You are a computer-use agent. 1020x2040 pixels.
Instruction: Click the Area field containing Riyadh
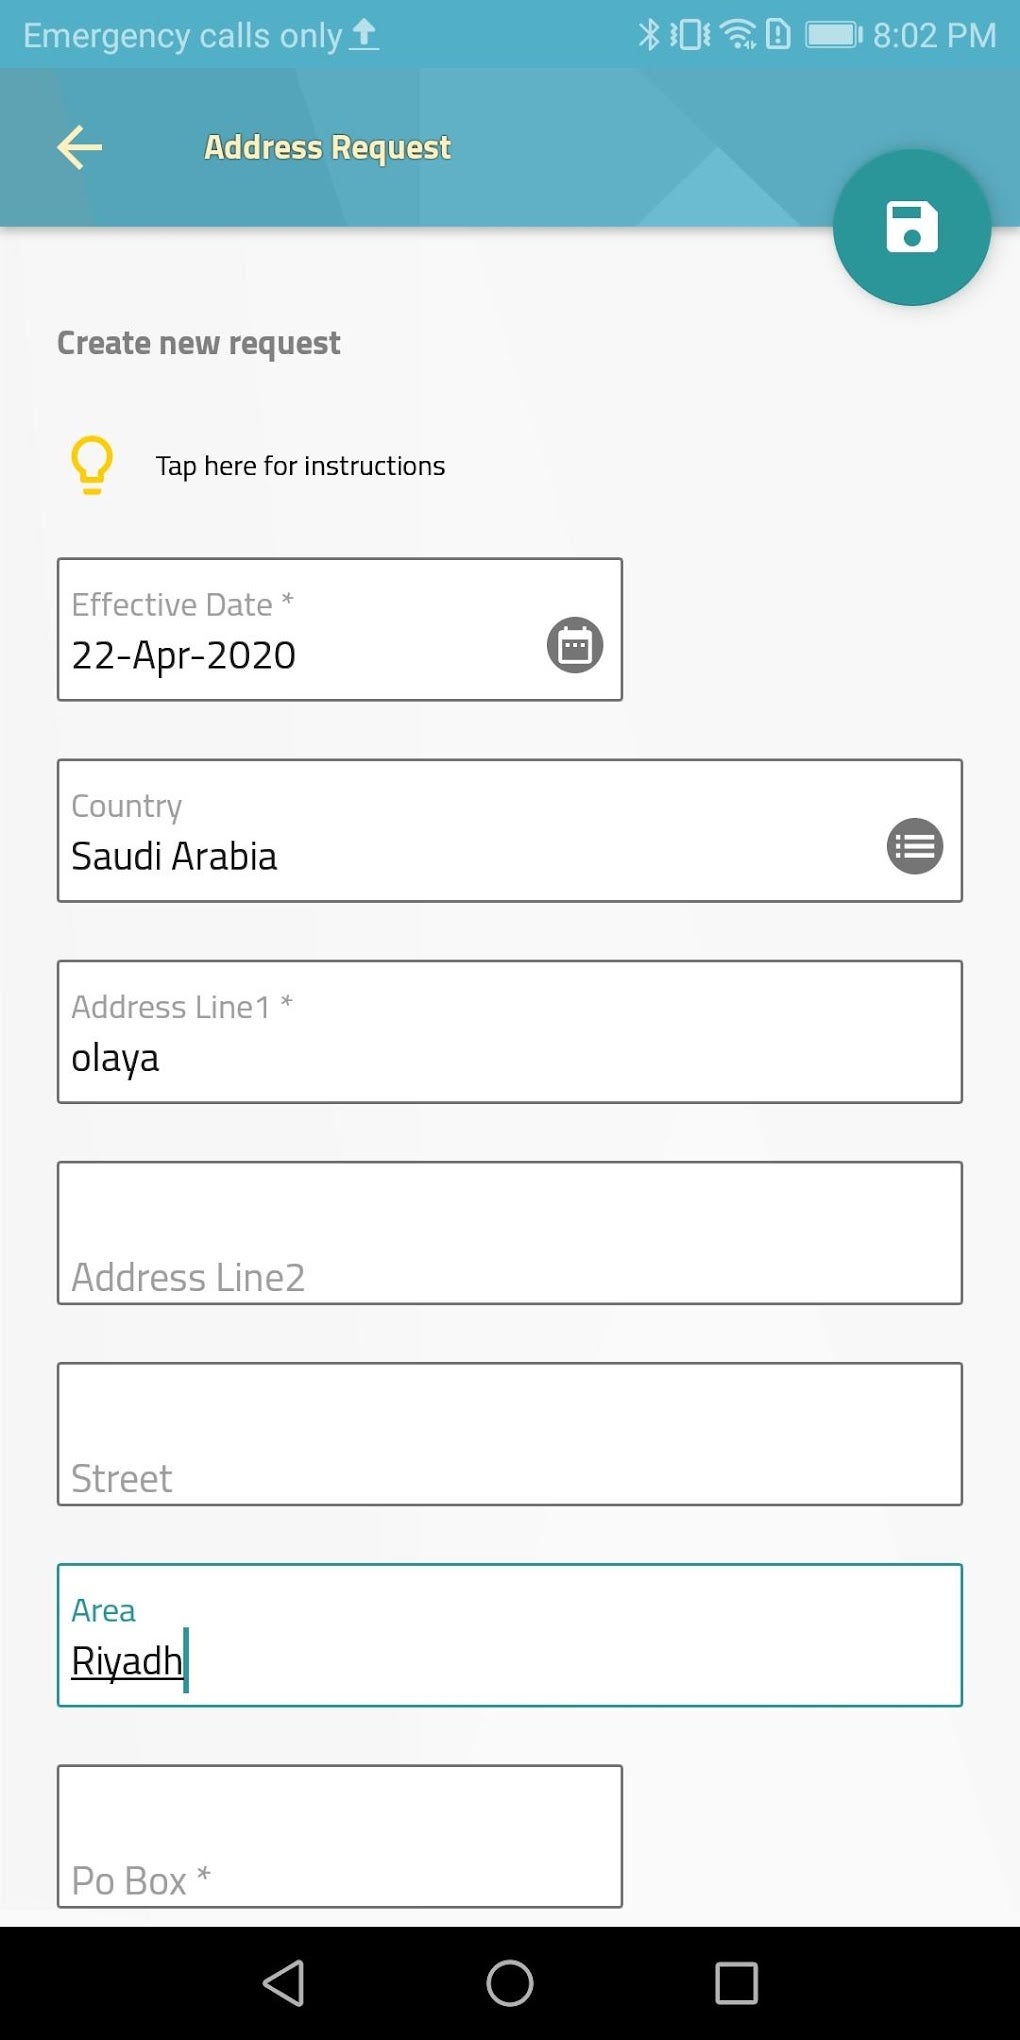(x=510, y=1636)
